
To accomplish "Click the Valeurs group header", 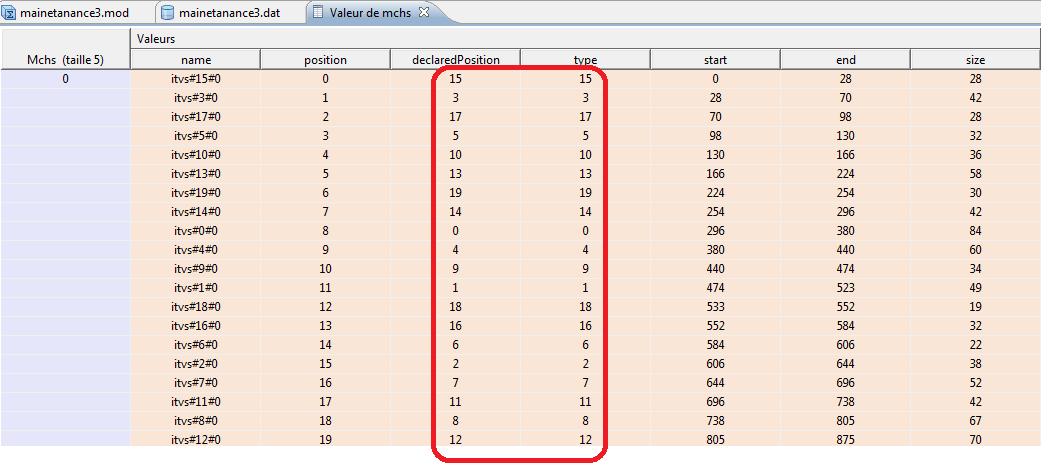I will point(585,39).
